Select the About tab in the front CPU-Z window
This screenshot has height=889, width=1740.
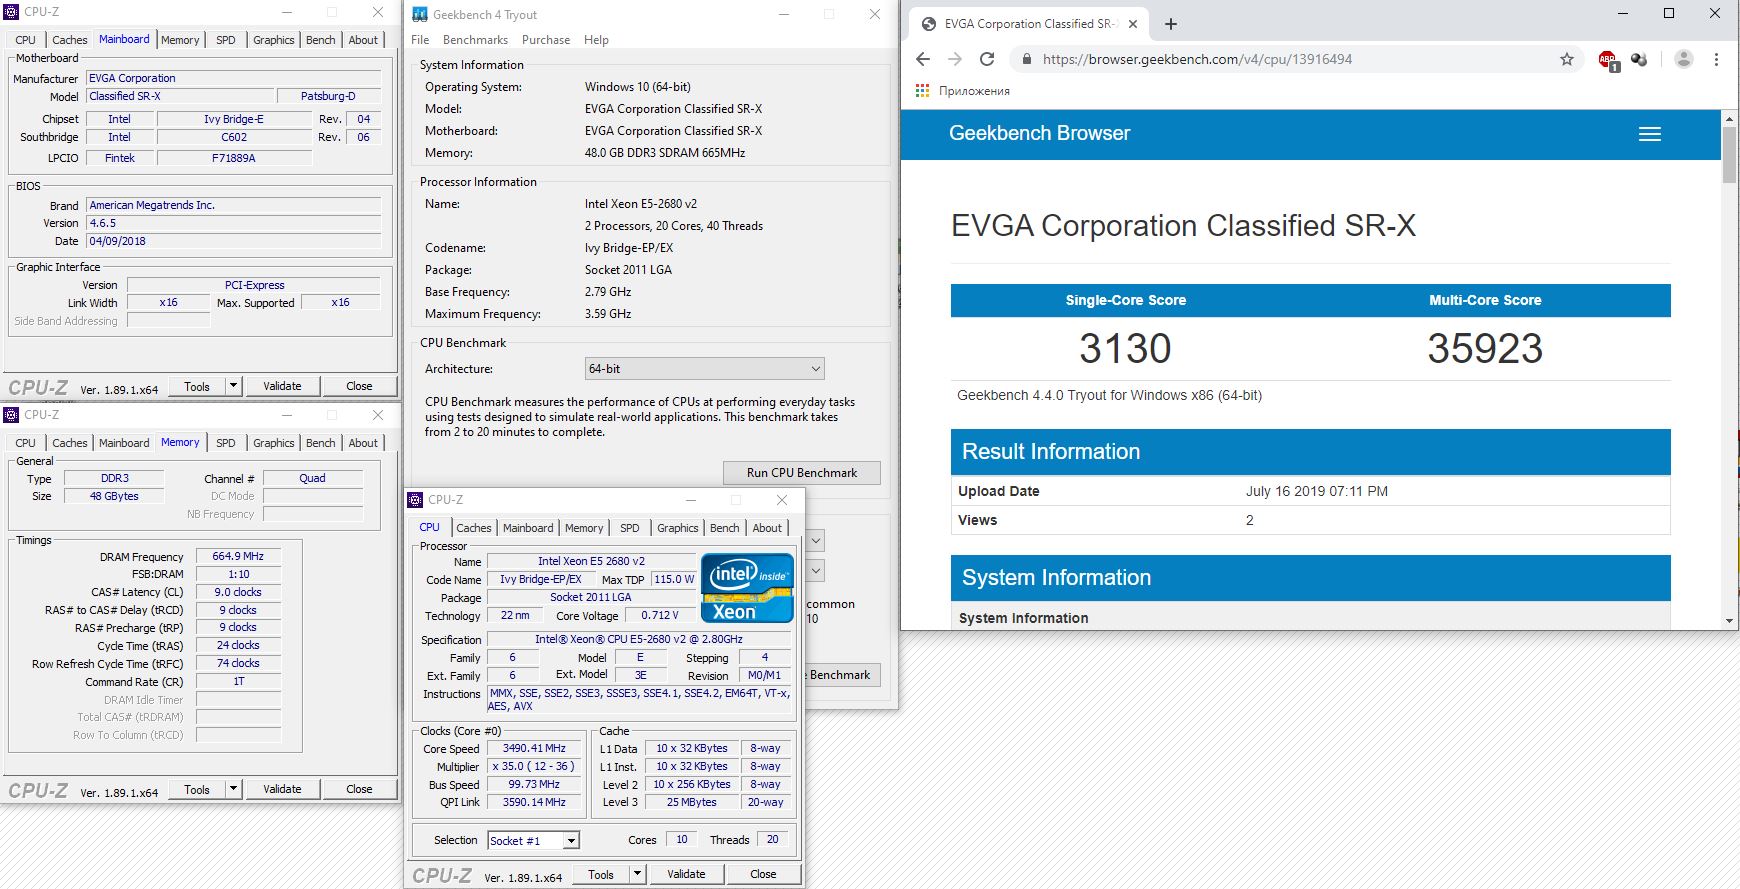(x=767, y=528)
